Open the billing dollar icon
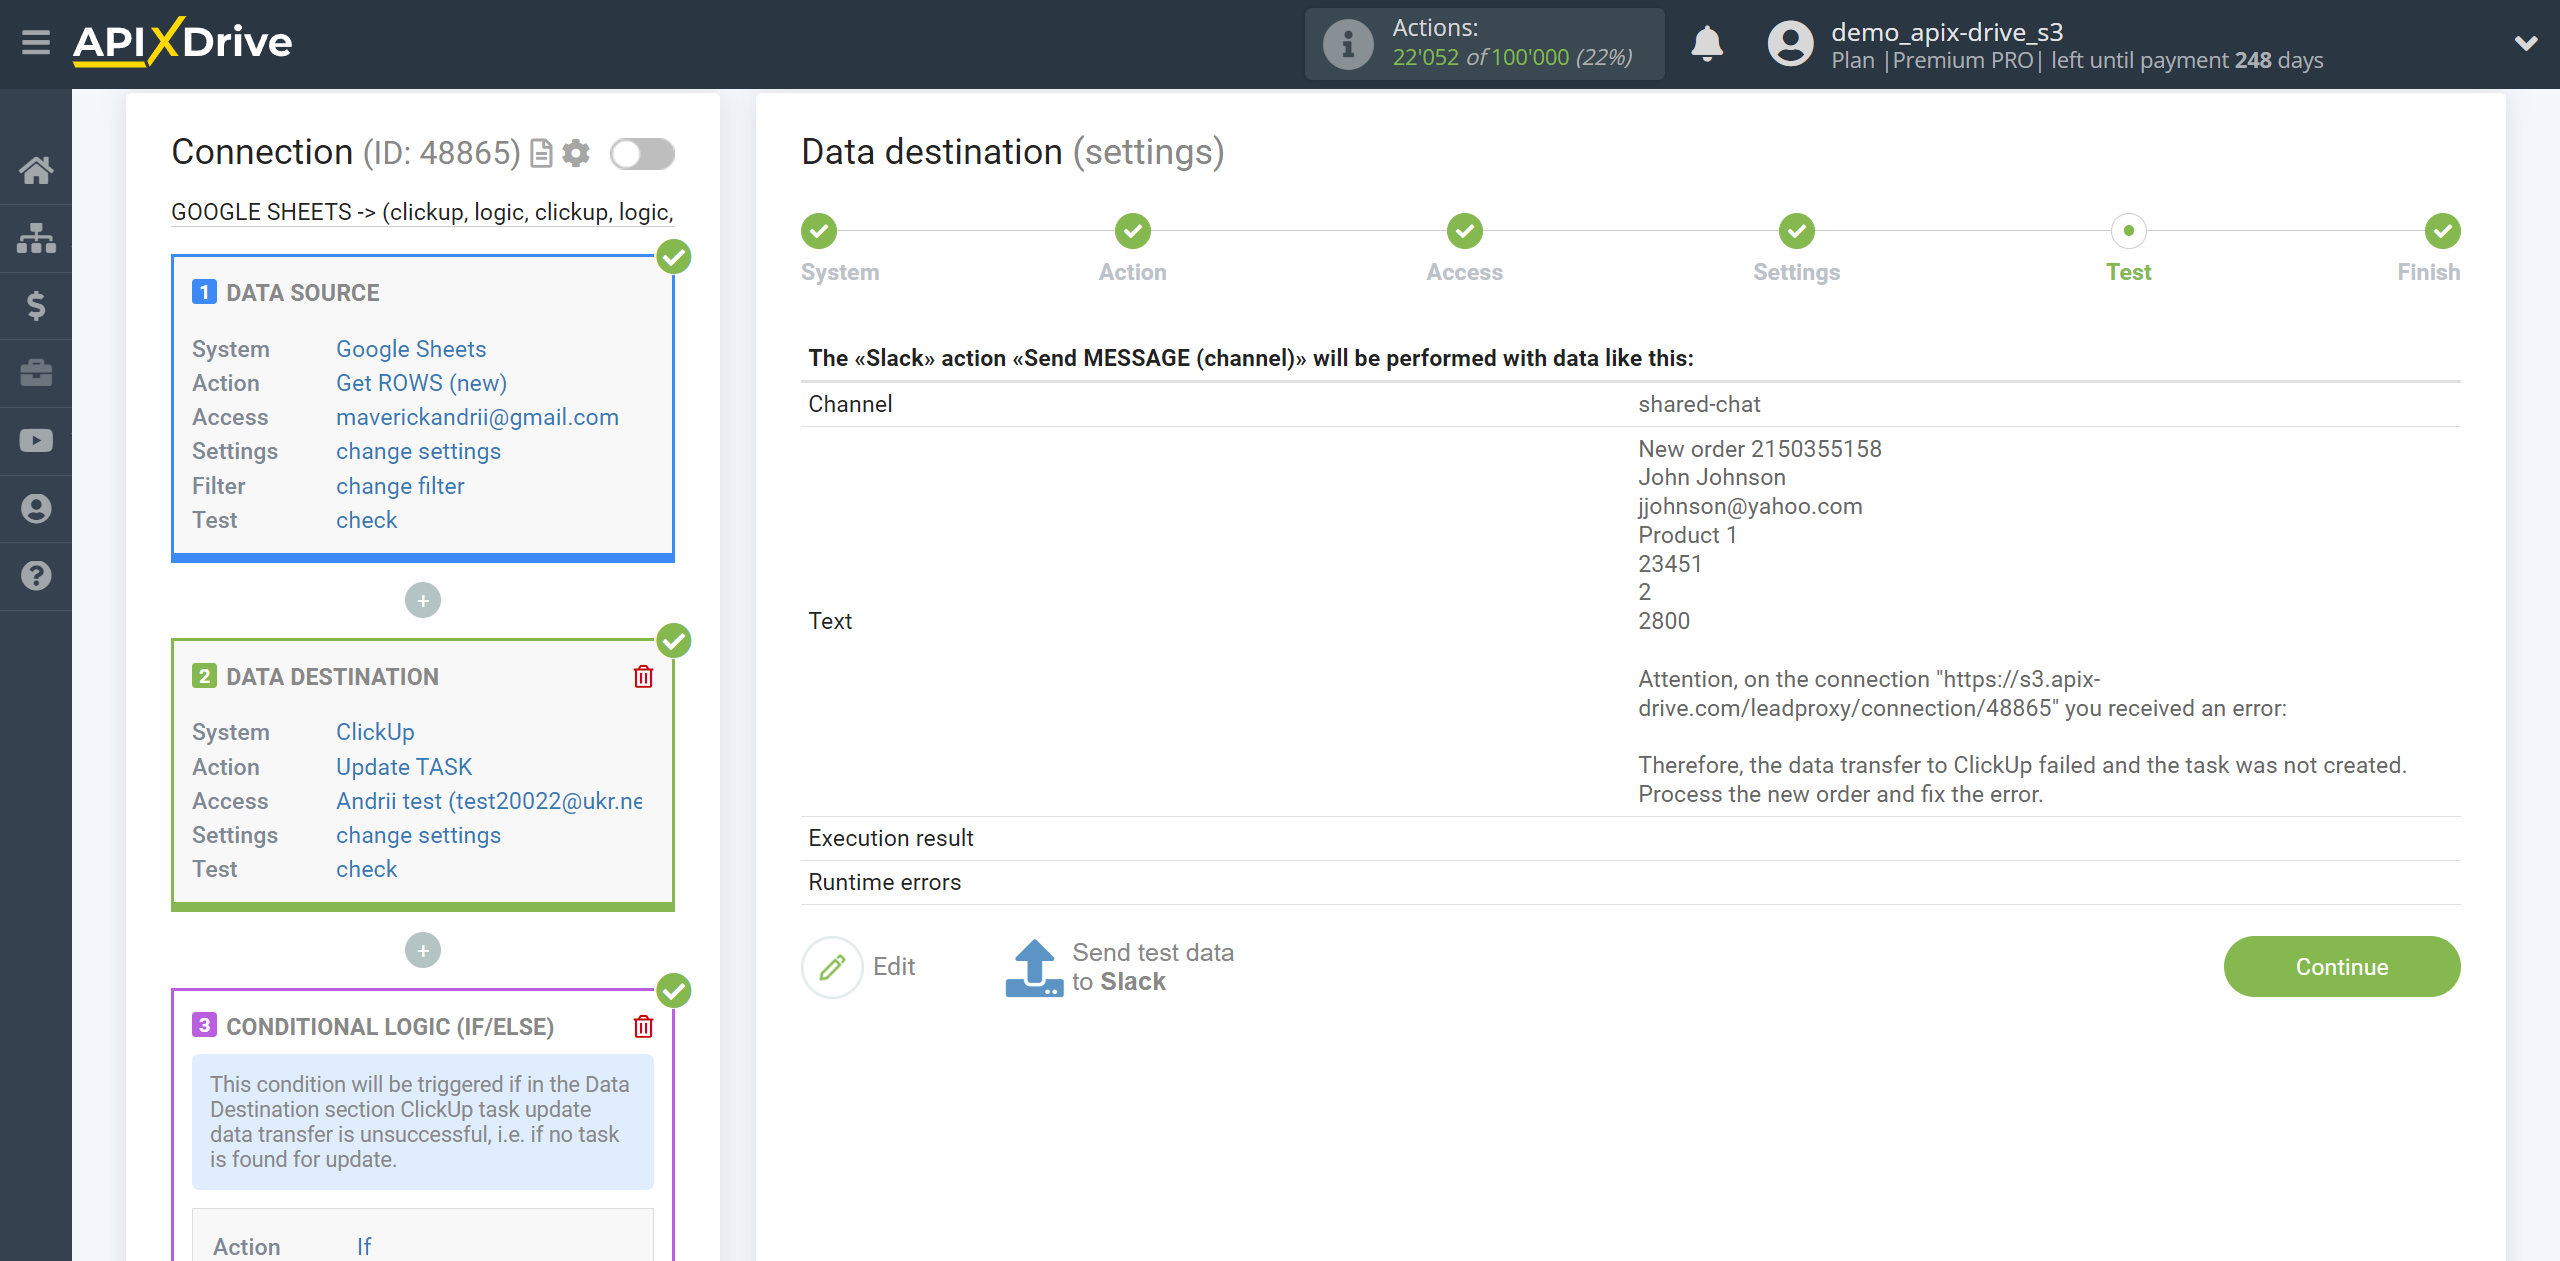2560x1261 pixels. (x=36, y=305)
